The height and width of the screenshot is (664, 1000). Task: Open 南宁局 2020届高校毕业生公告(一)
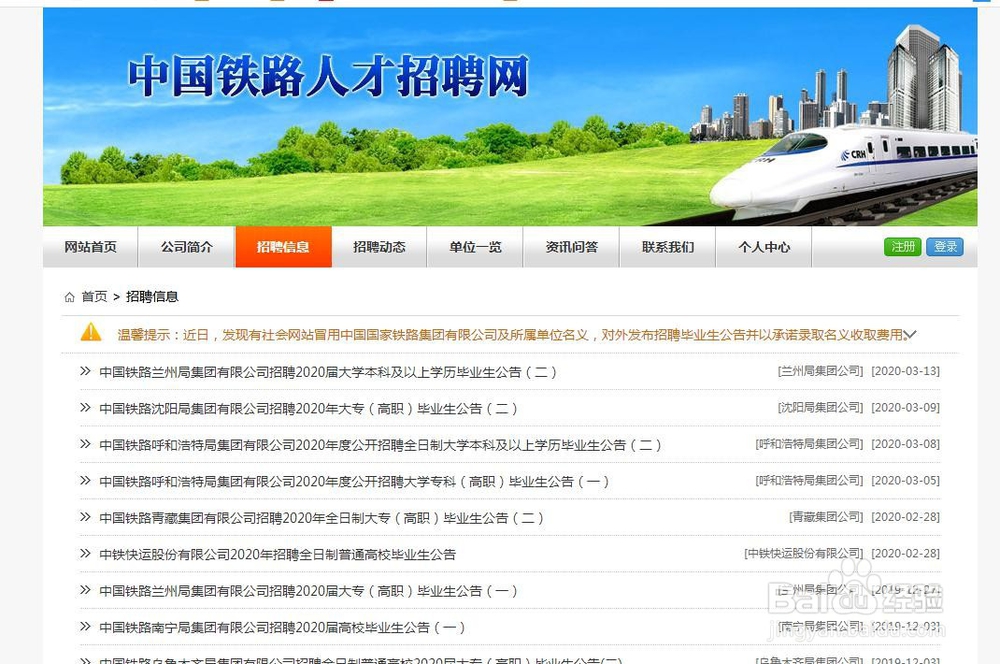pos(282,627)
